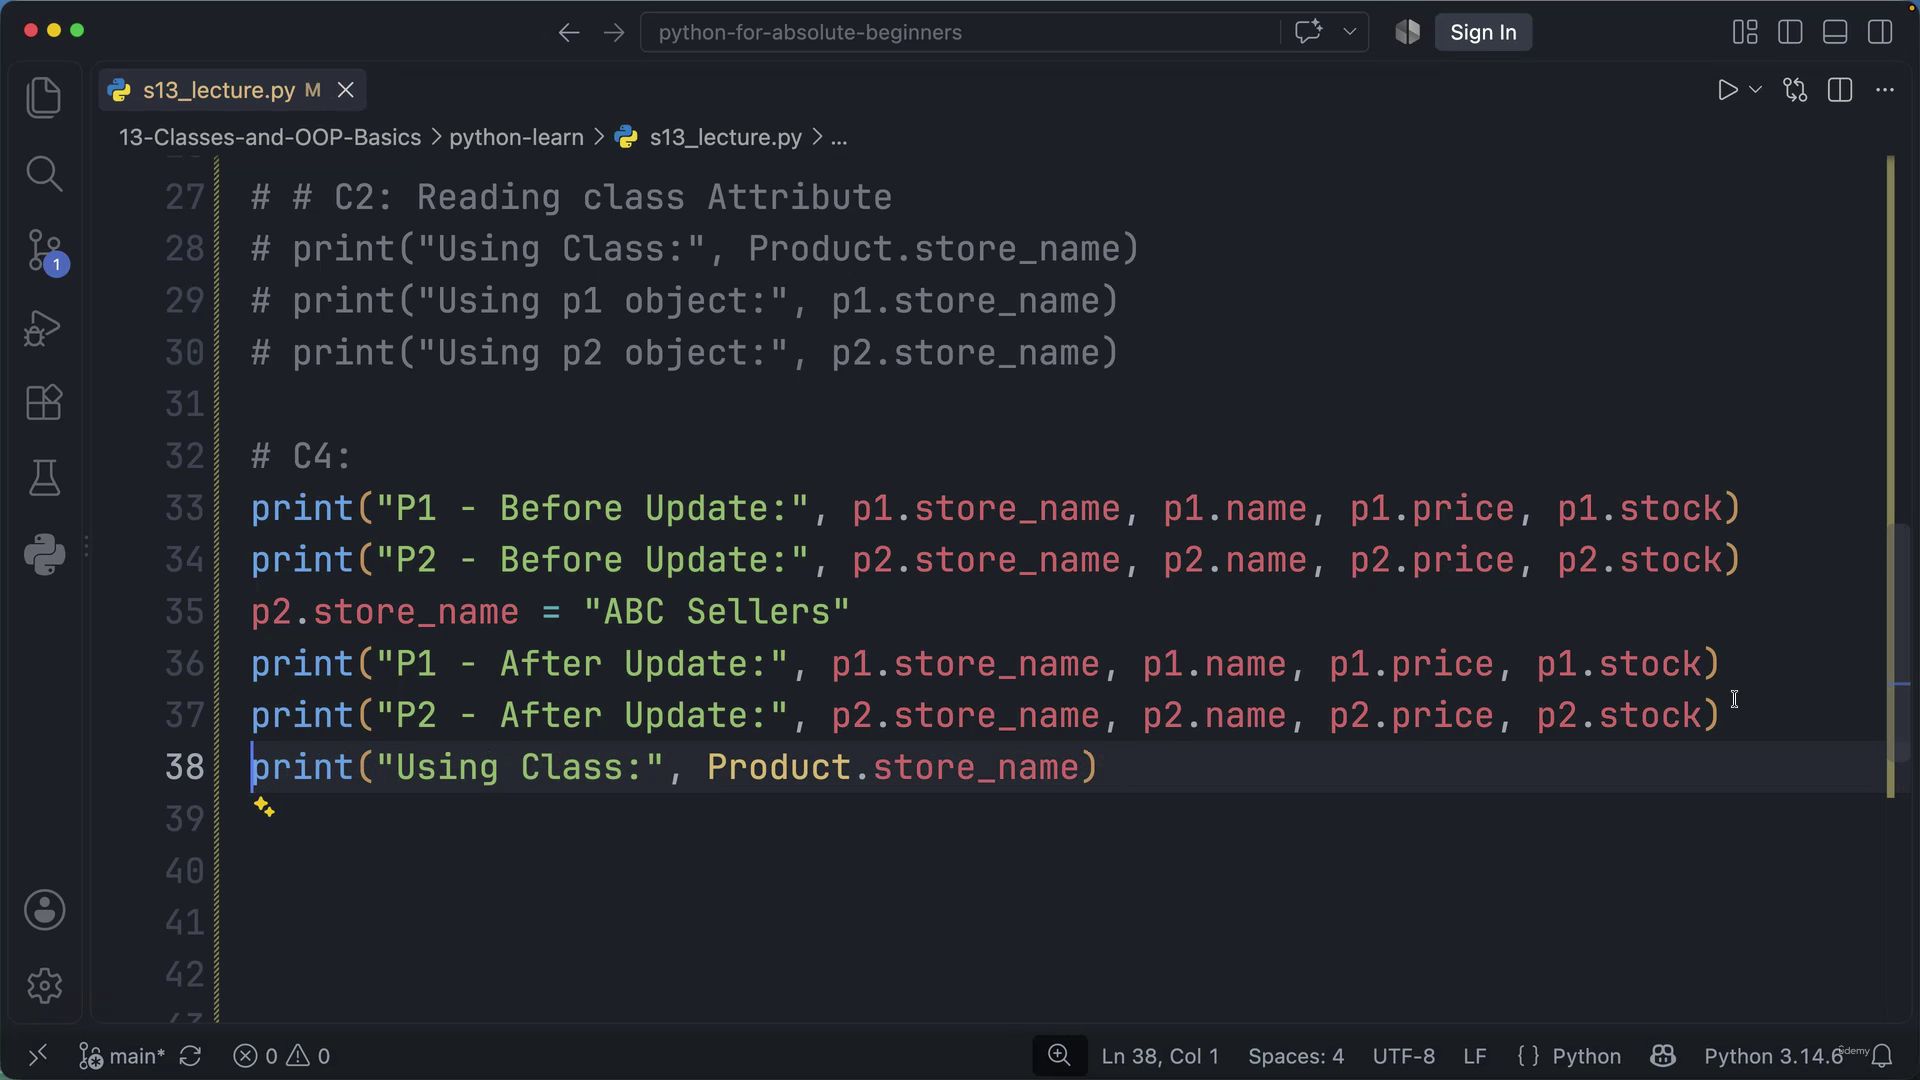Open remote window indicator in status bar
The image size is (1920, 1080).
coord(37,1056)
